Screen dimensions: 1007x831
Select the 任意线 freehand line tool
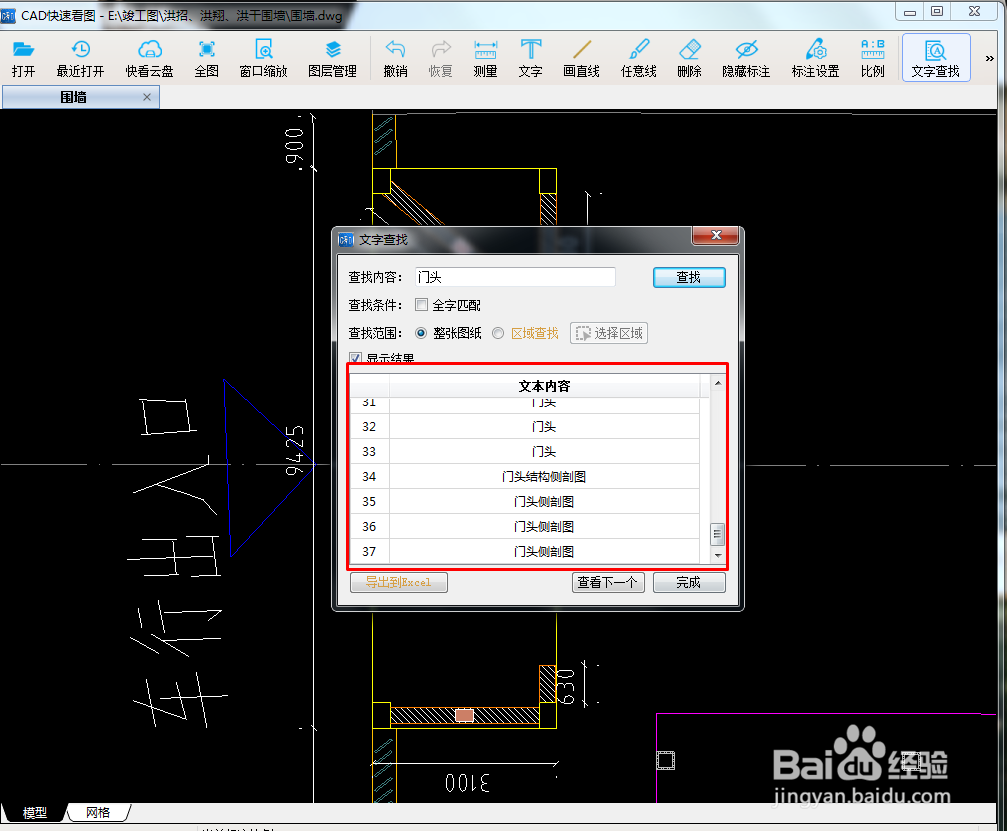[x=638, y=58]
